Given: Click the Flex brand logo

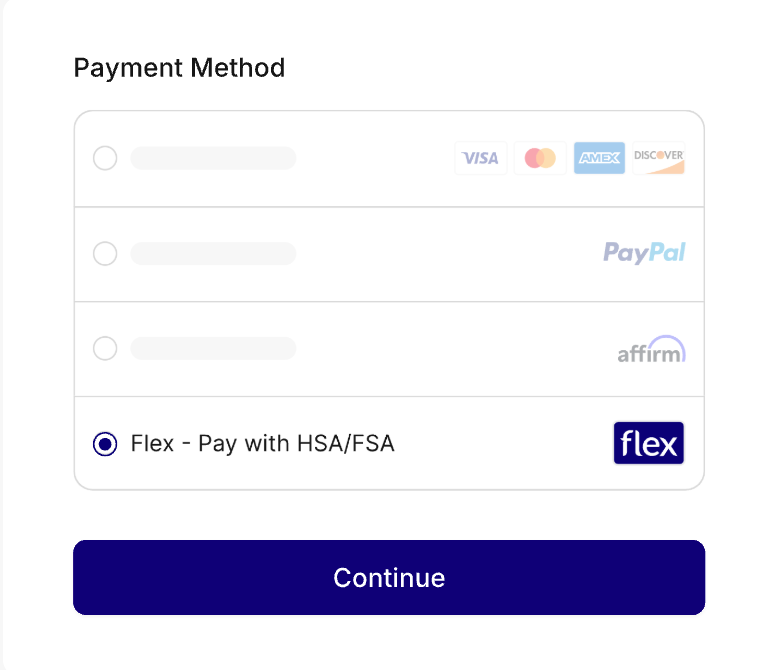Looking at the screenshot, I should pos(648,443).
